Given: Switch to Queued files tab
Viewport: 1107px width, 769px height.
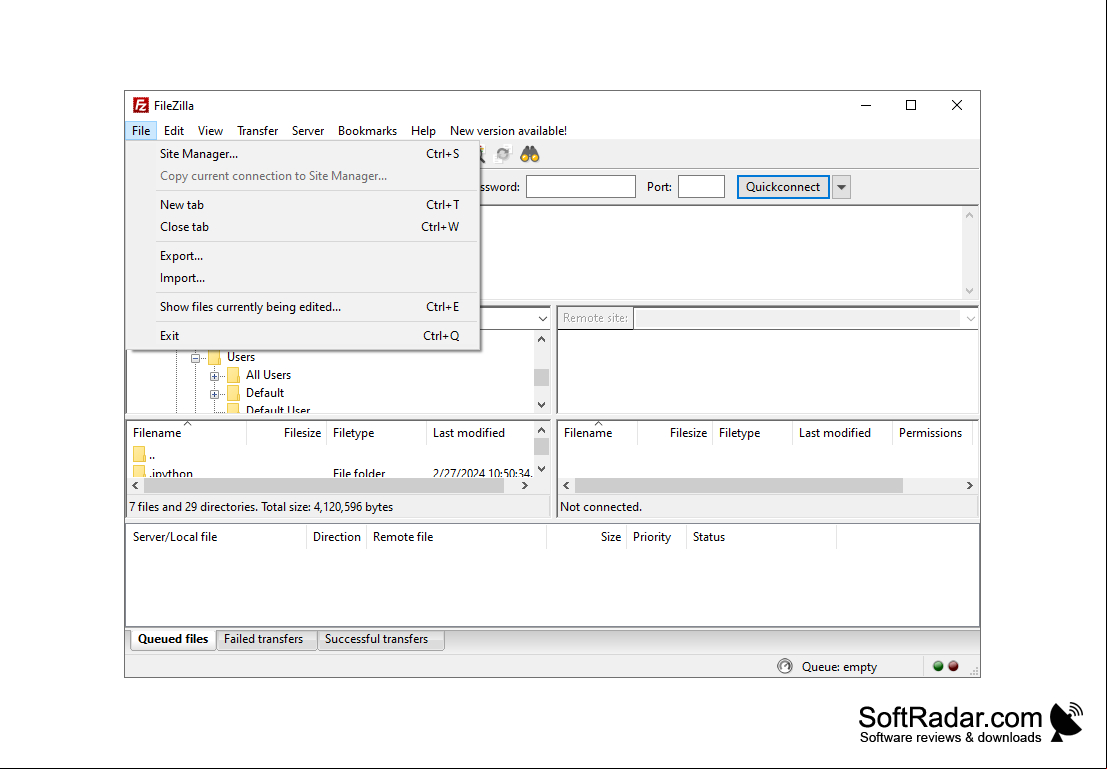Looking at the screenshot, I should click(x=173, y=639).
